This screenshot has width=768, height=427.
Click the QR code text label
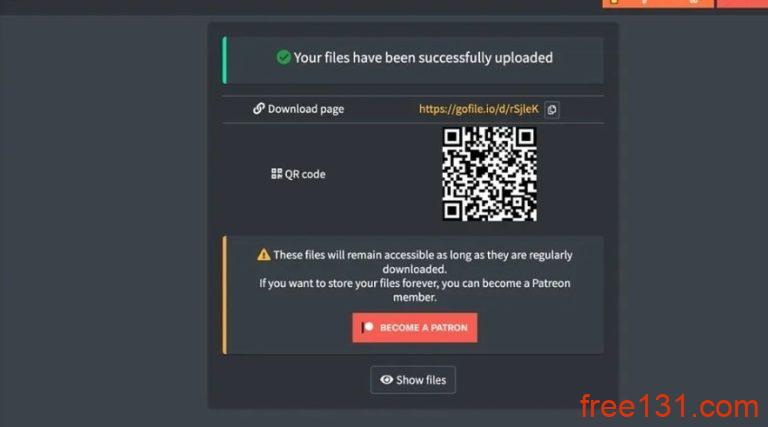tap(305, 174)
